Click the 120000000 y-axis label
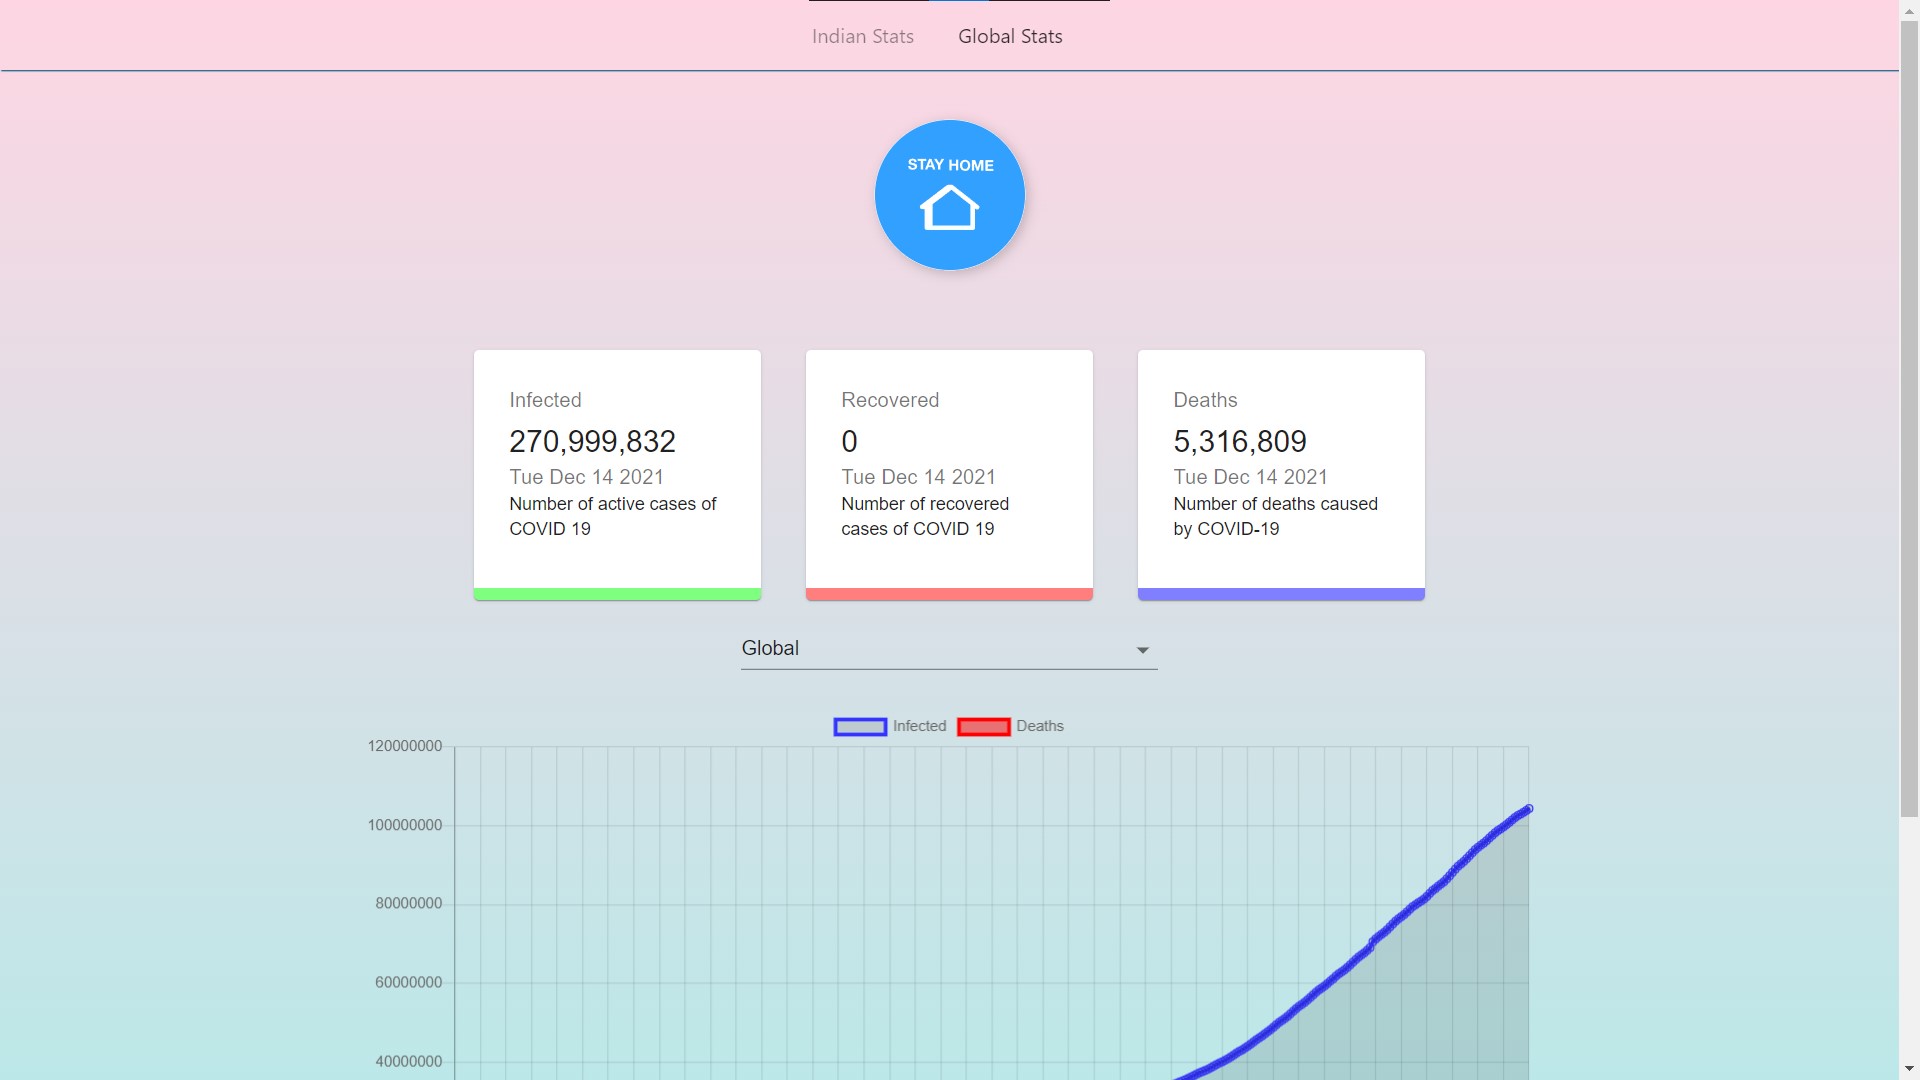This screenshot has width=1920, height=1080. 405,746
